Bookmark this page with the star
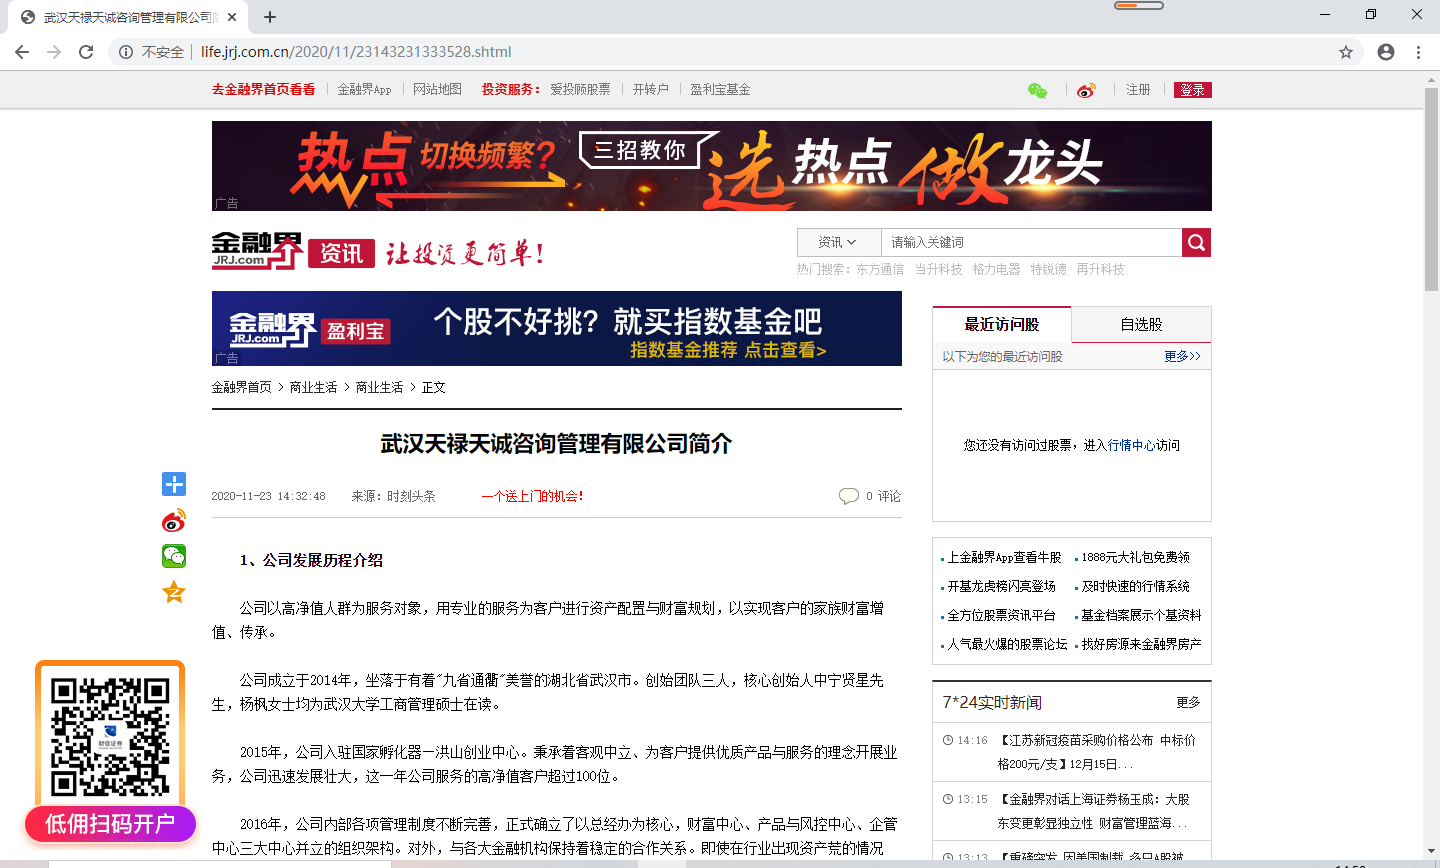The image size is (1440, 868). (1346, 52)
